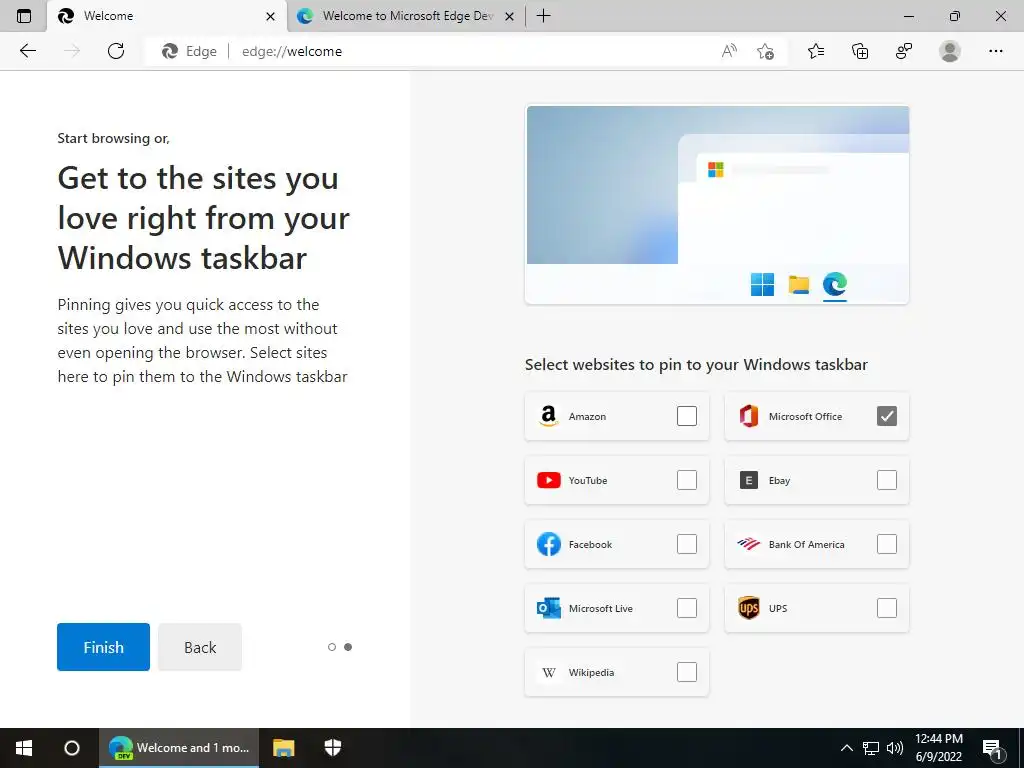Click the YouTube logo icon
Viewport: 1024px width, 768px height.
coord(549,480)
